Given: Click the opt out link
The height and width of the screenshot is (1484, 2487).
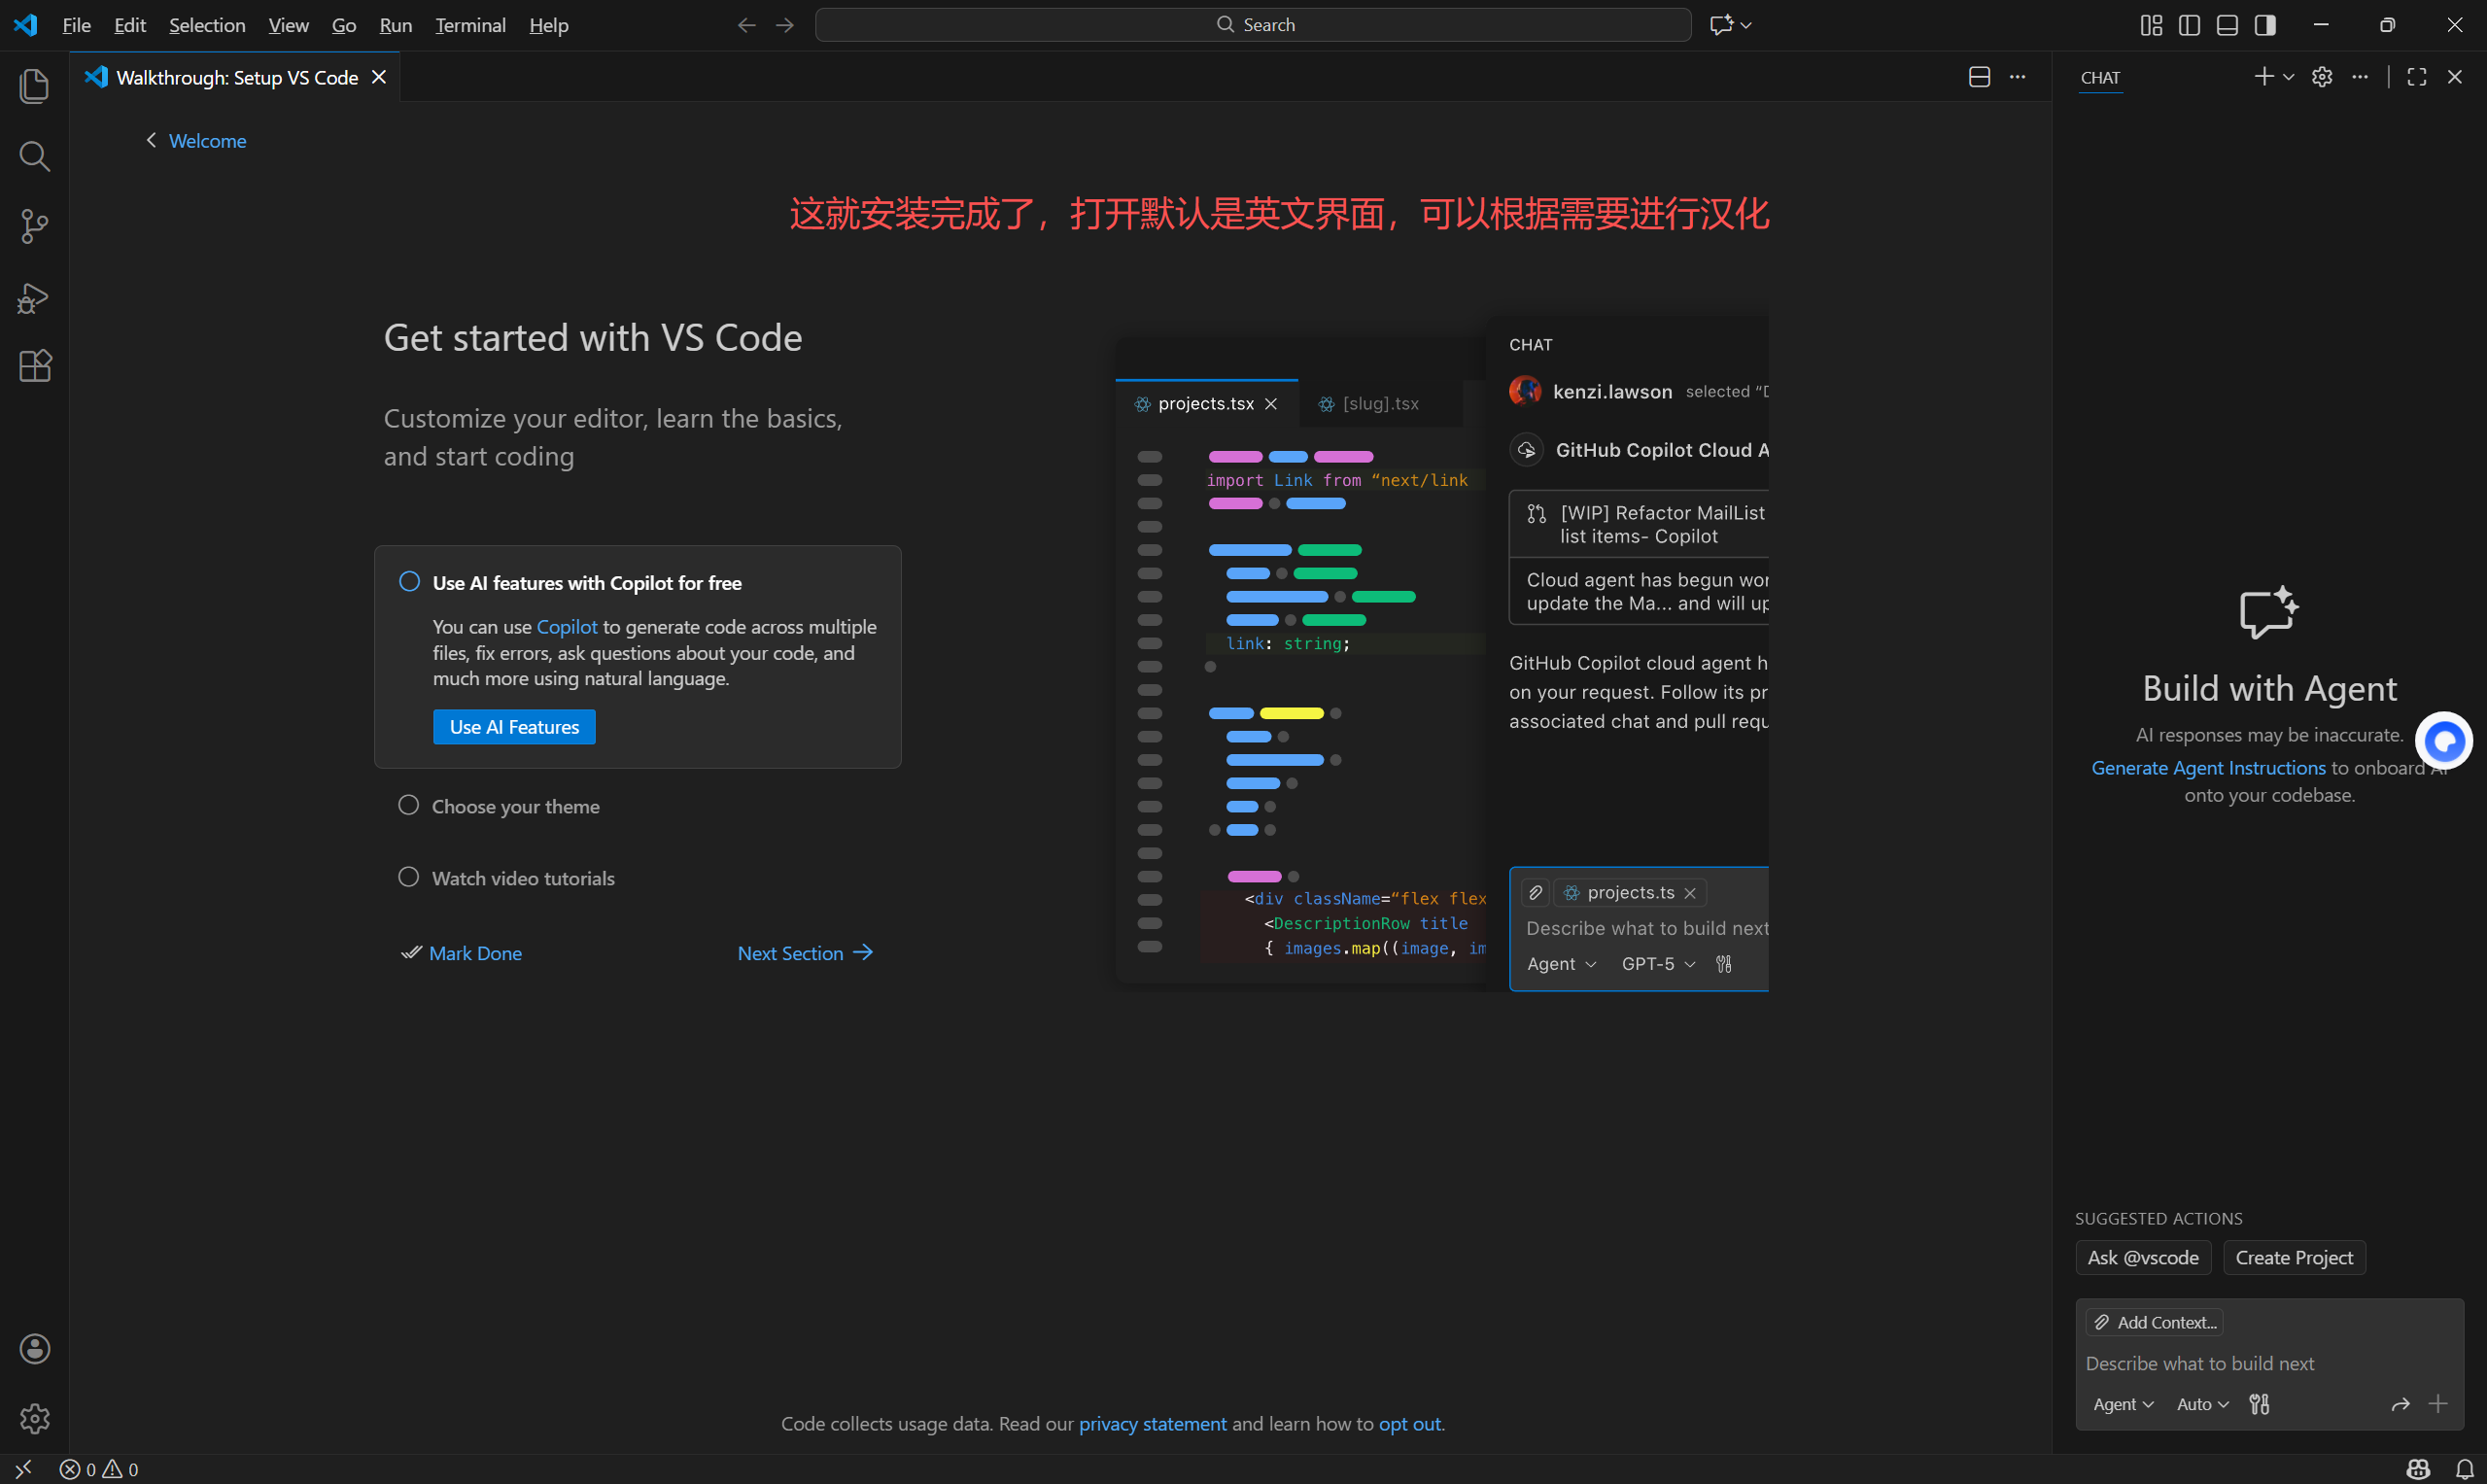Looking at the screenshot, I should point(1410,1423).
